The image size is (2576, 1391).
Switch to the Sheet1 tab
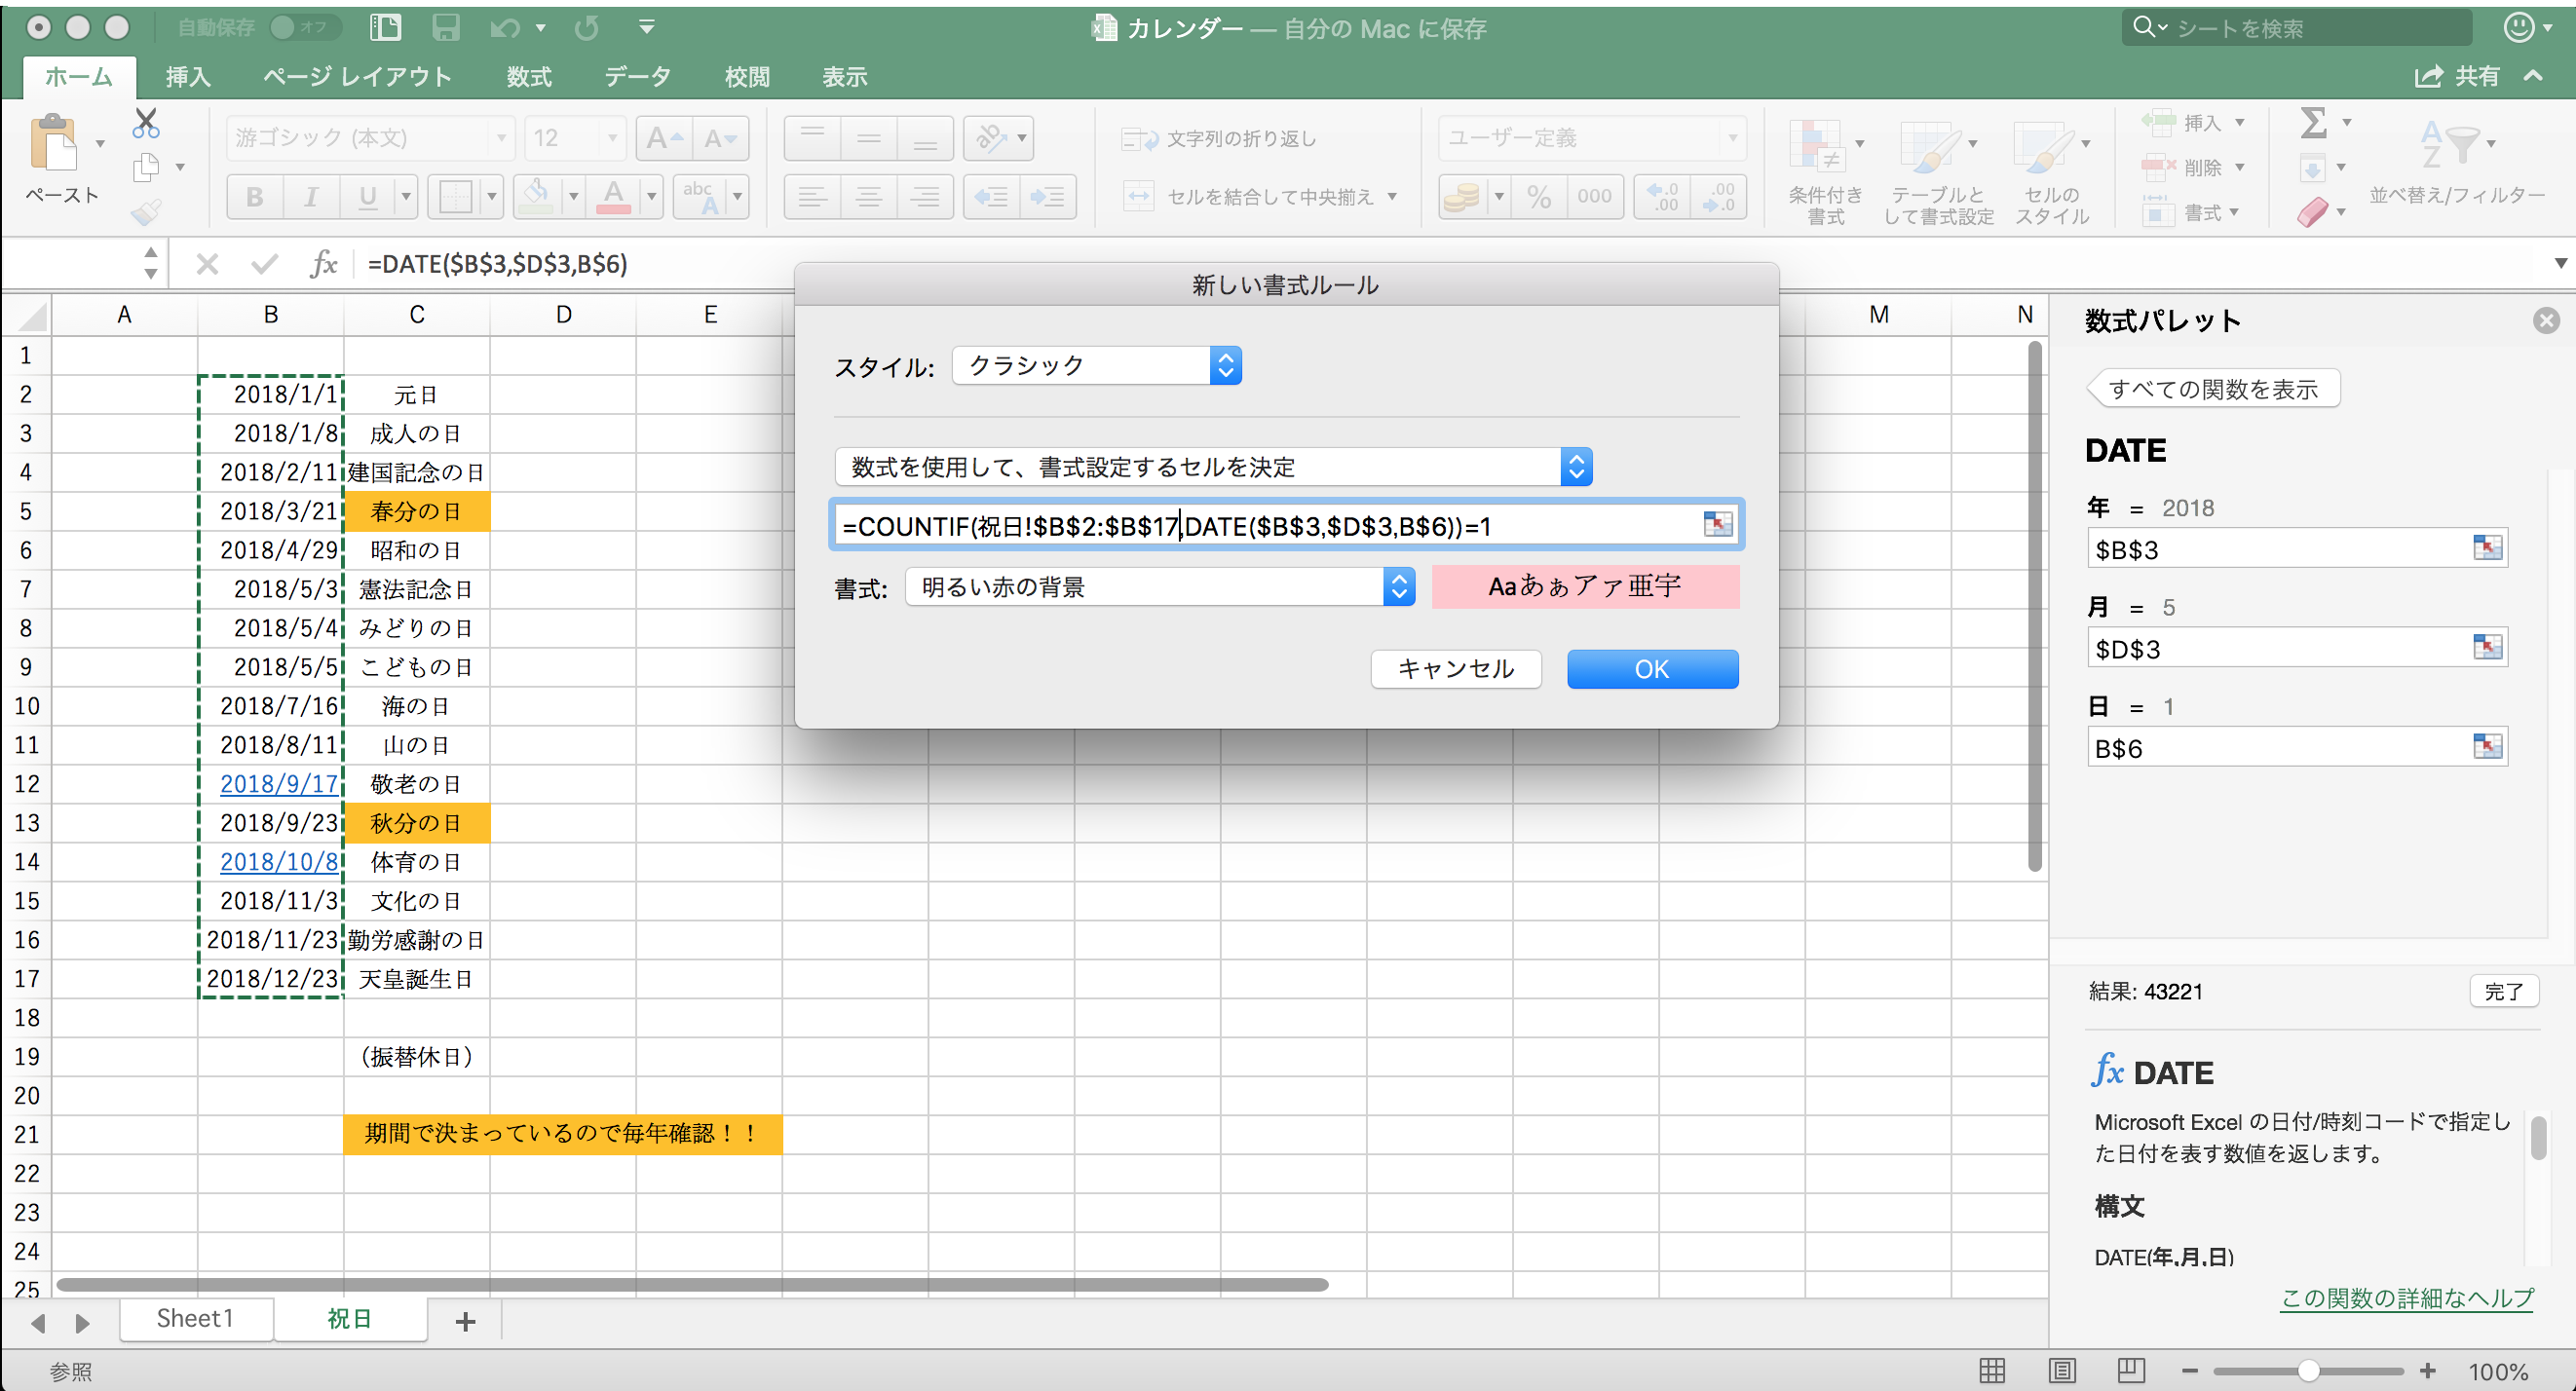pyautogui.click(x=195, y=1318)
